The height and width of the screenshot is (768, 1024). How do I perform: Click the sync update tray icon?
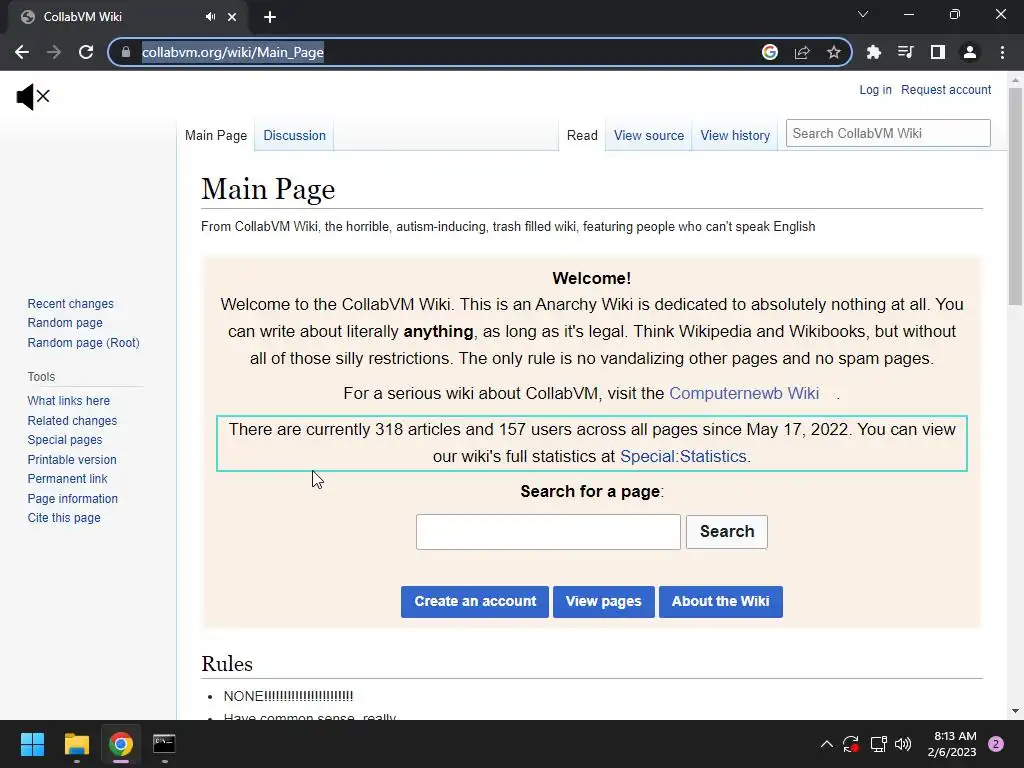[851, 744]
